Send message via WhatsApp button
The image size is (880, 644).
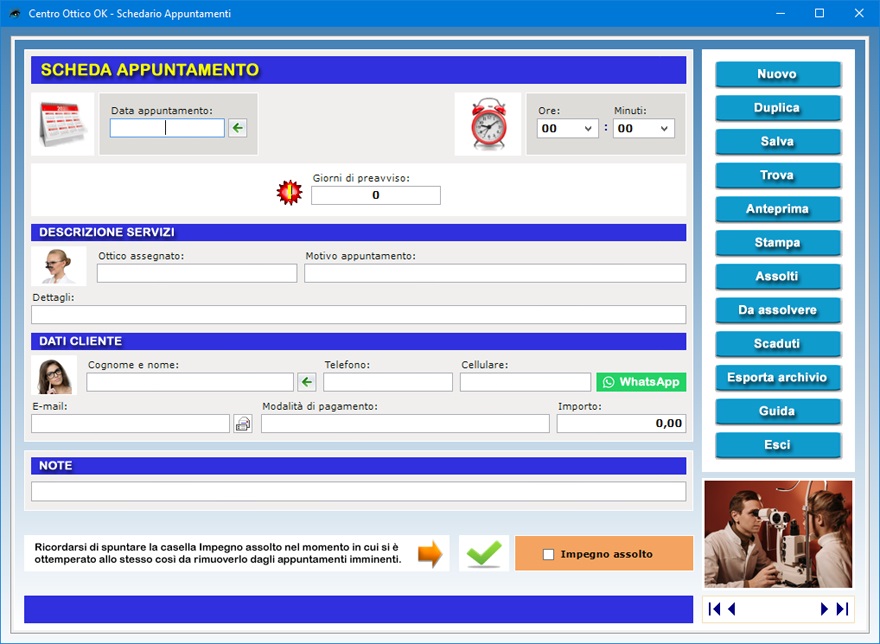tap(641, 382)
